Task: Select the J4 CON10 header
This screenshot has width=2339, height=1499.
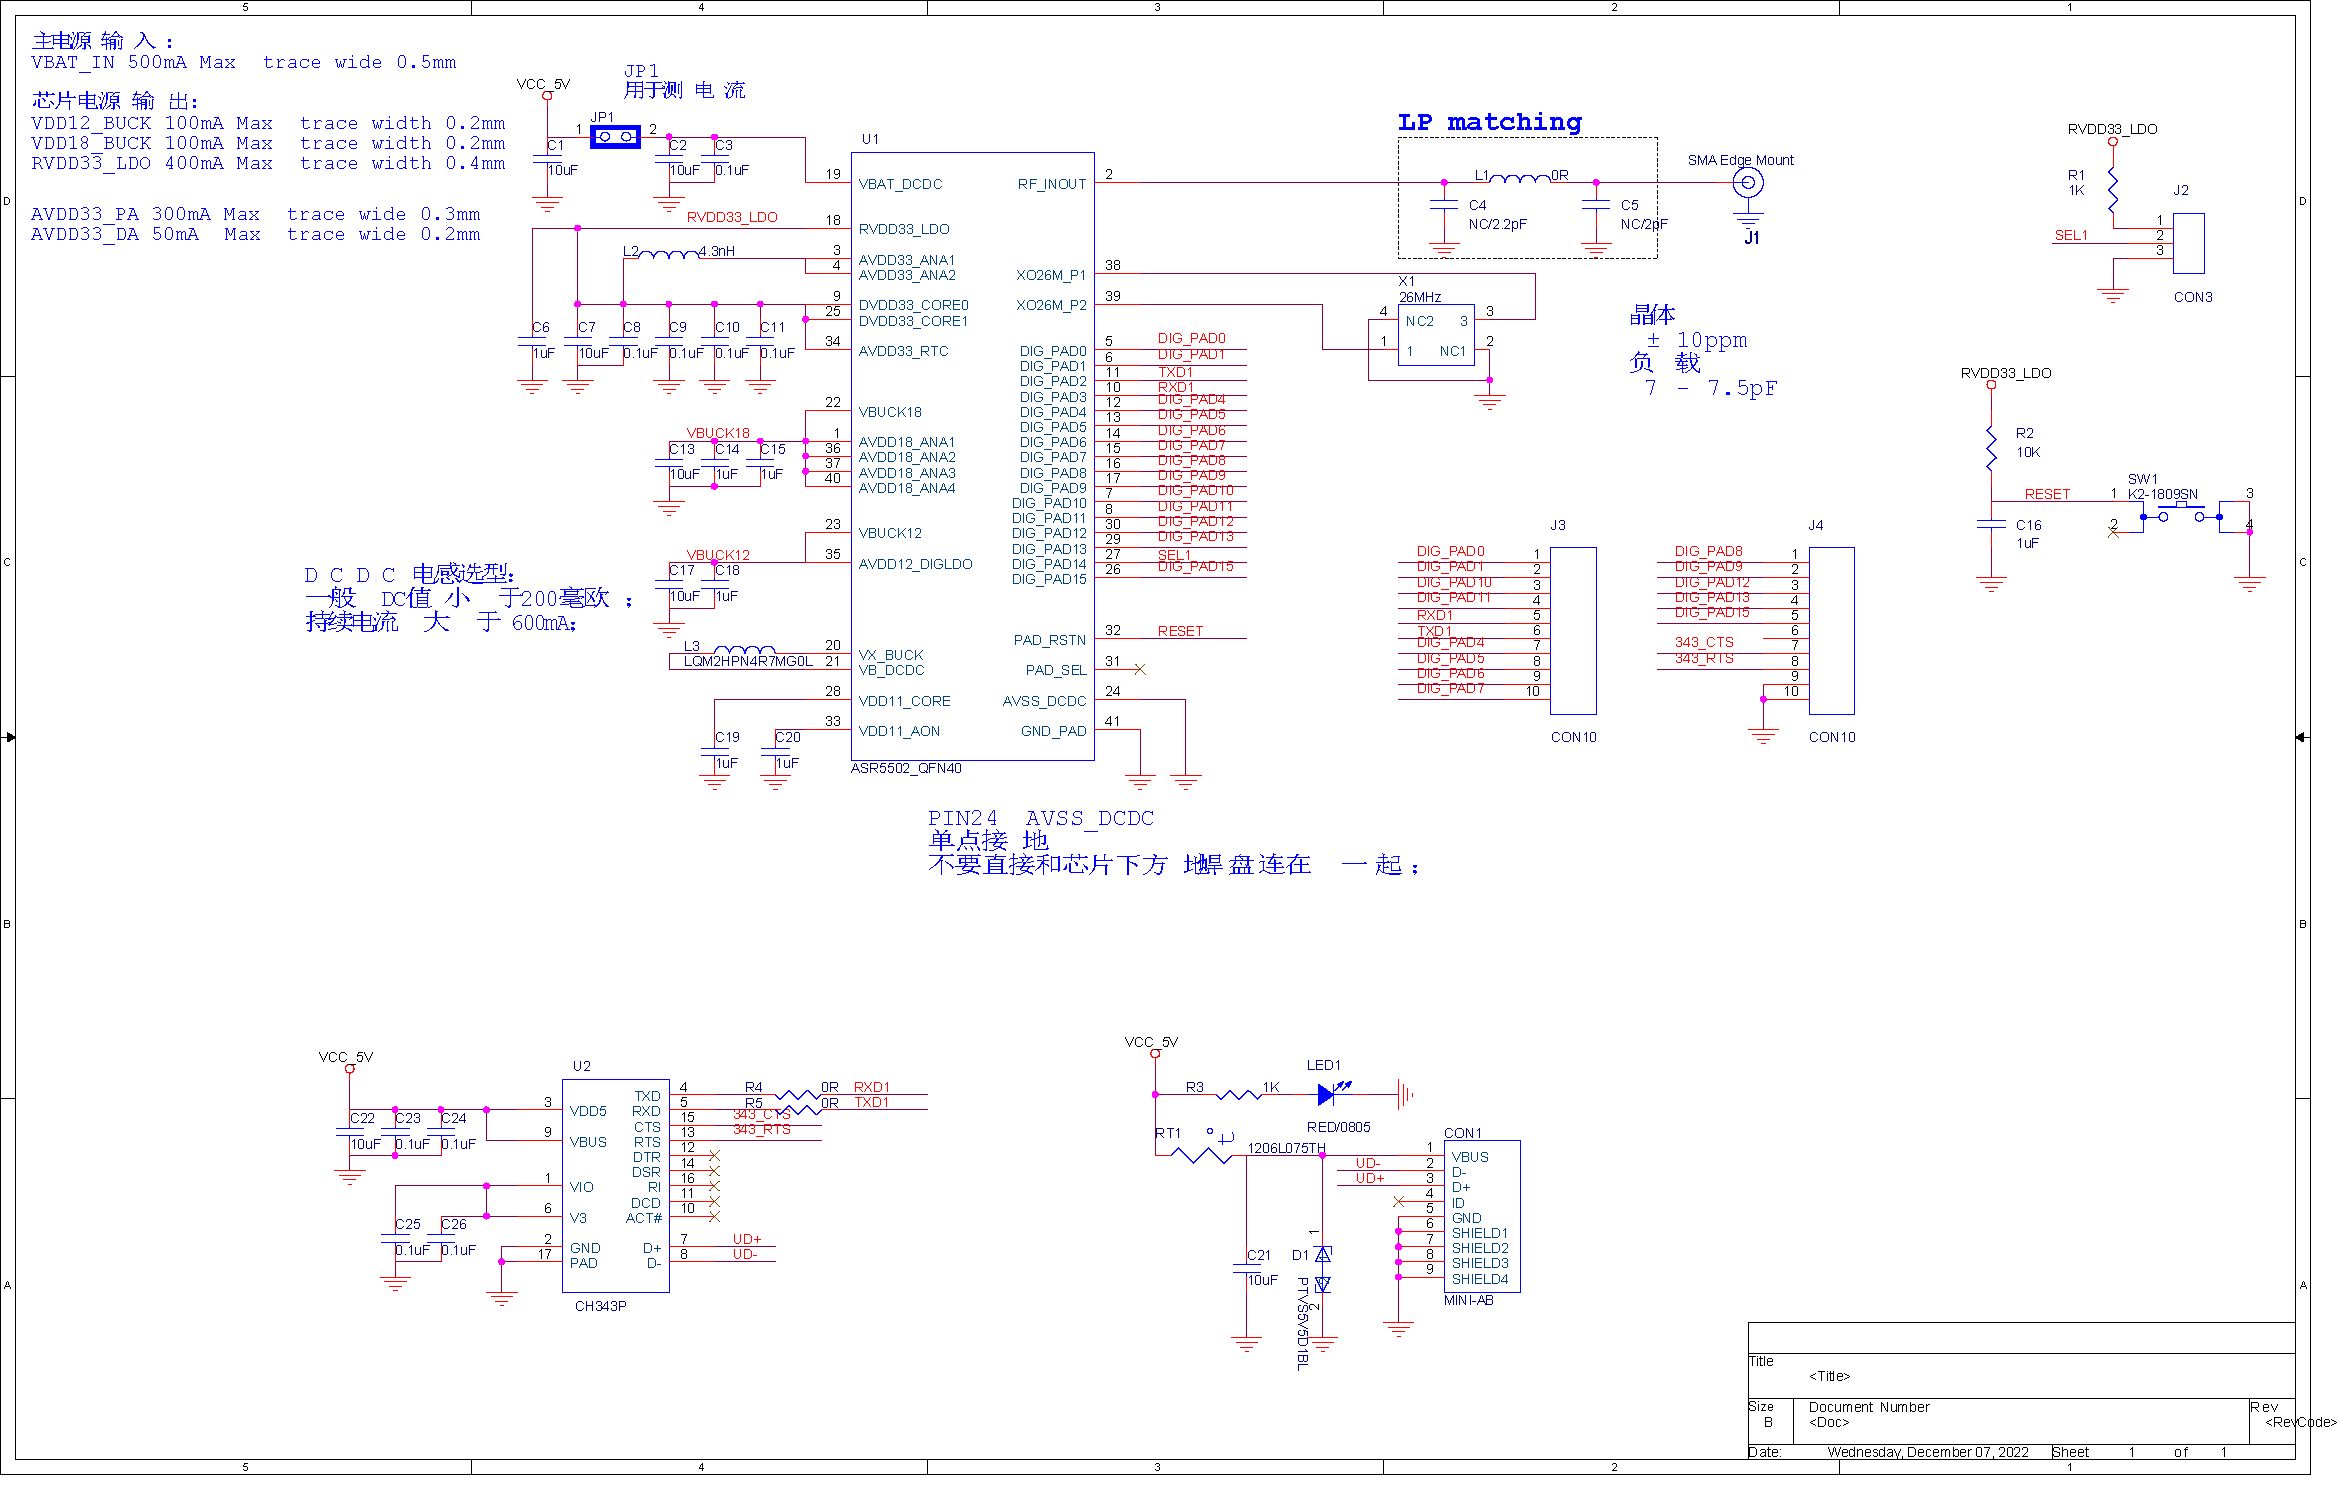Action: point(1831,630)
